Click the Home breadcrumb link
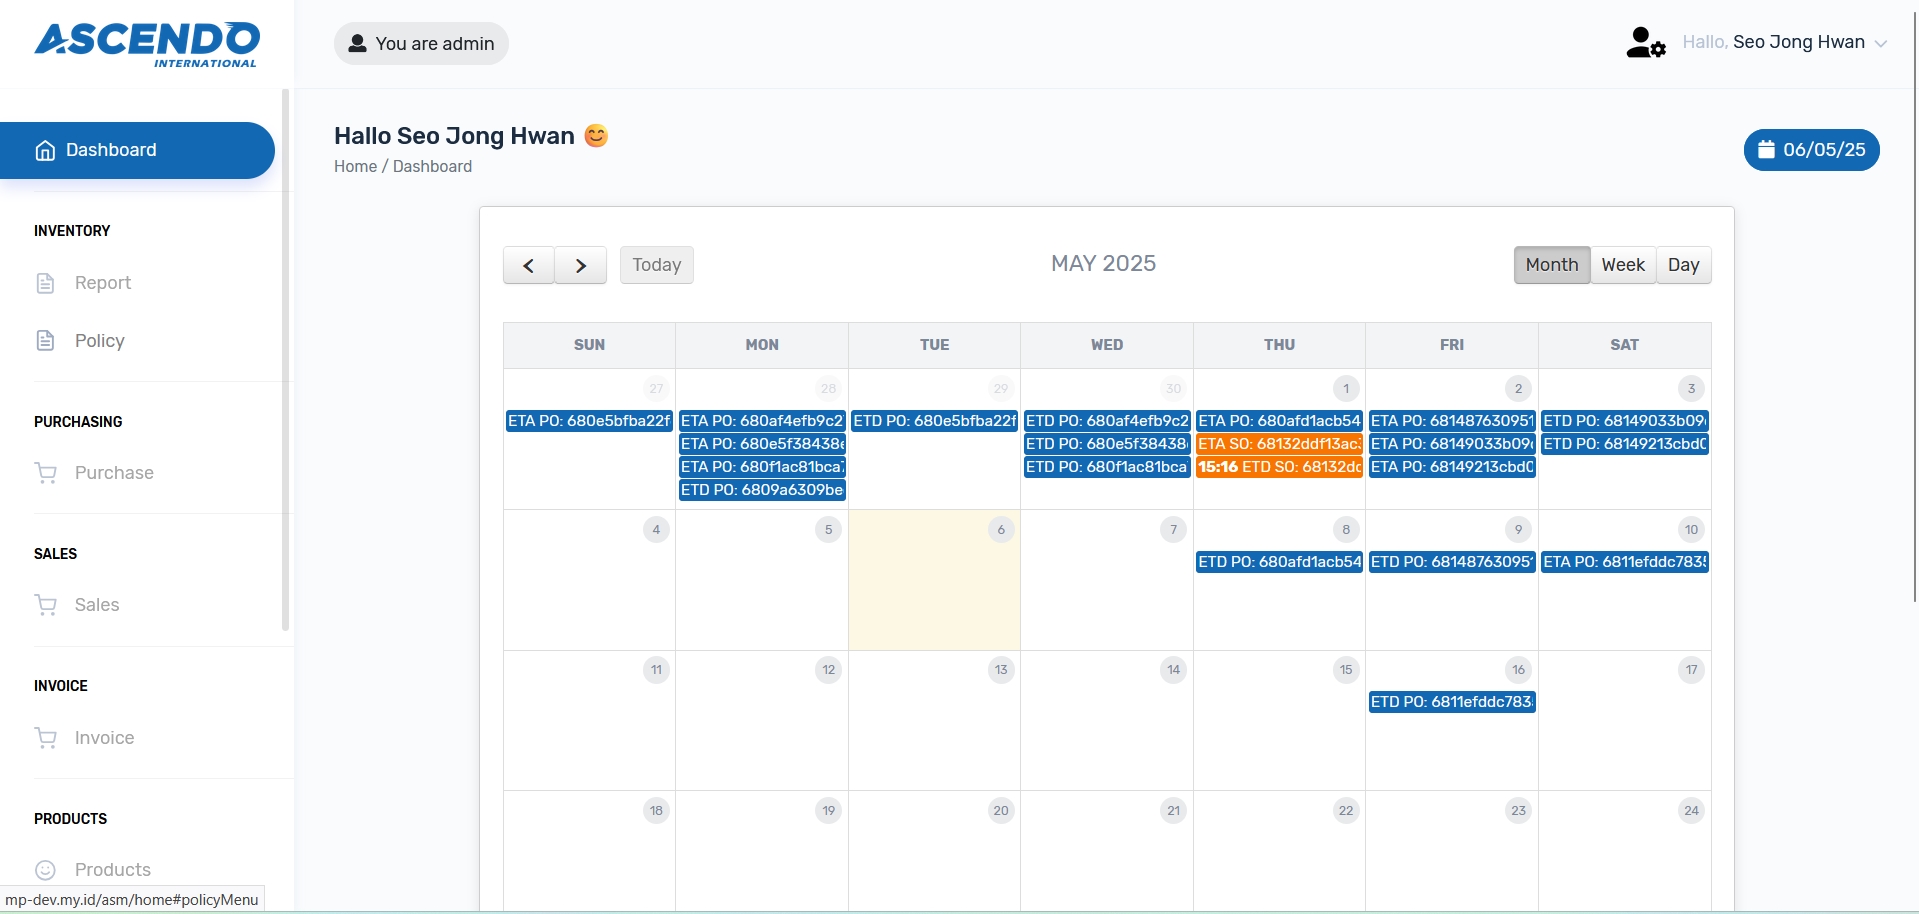 355,167
